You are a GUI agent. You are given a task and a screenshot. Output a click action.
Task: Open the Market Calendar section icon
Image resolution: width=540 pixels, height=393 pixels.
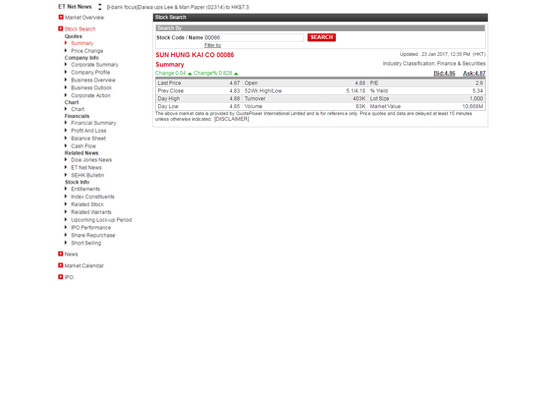click(x=61, y=265)
